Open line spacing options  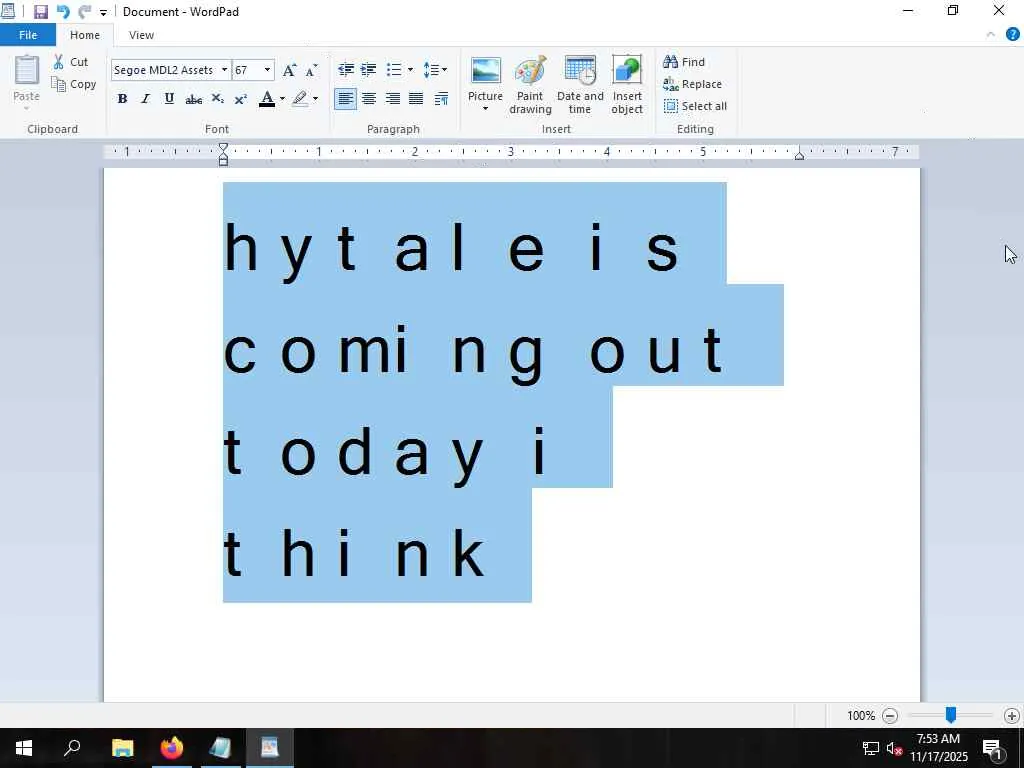point(434,69)
